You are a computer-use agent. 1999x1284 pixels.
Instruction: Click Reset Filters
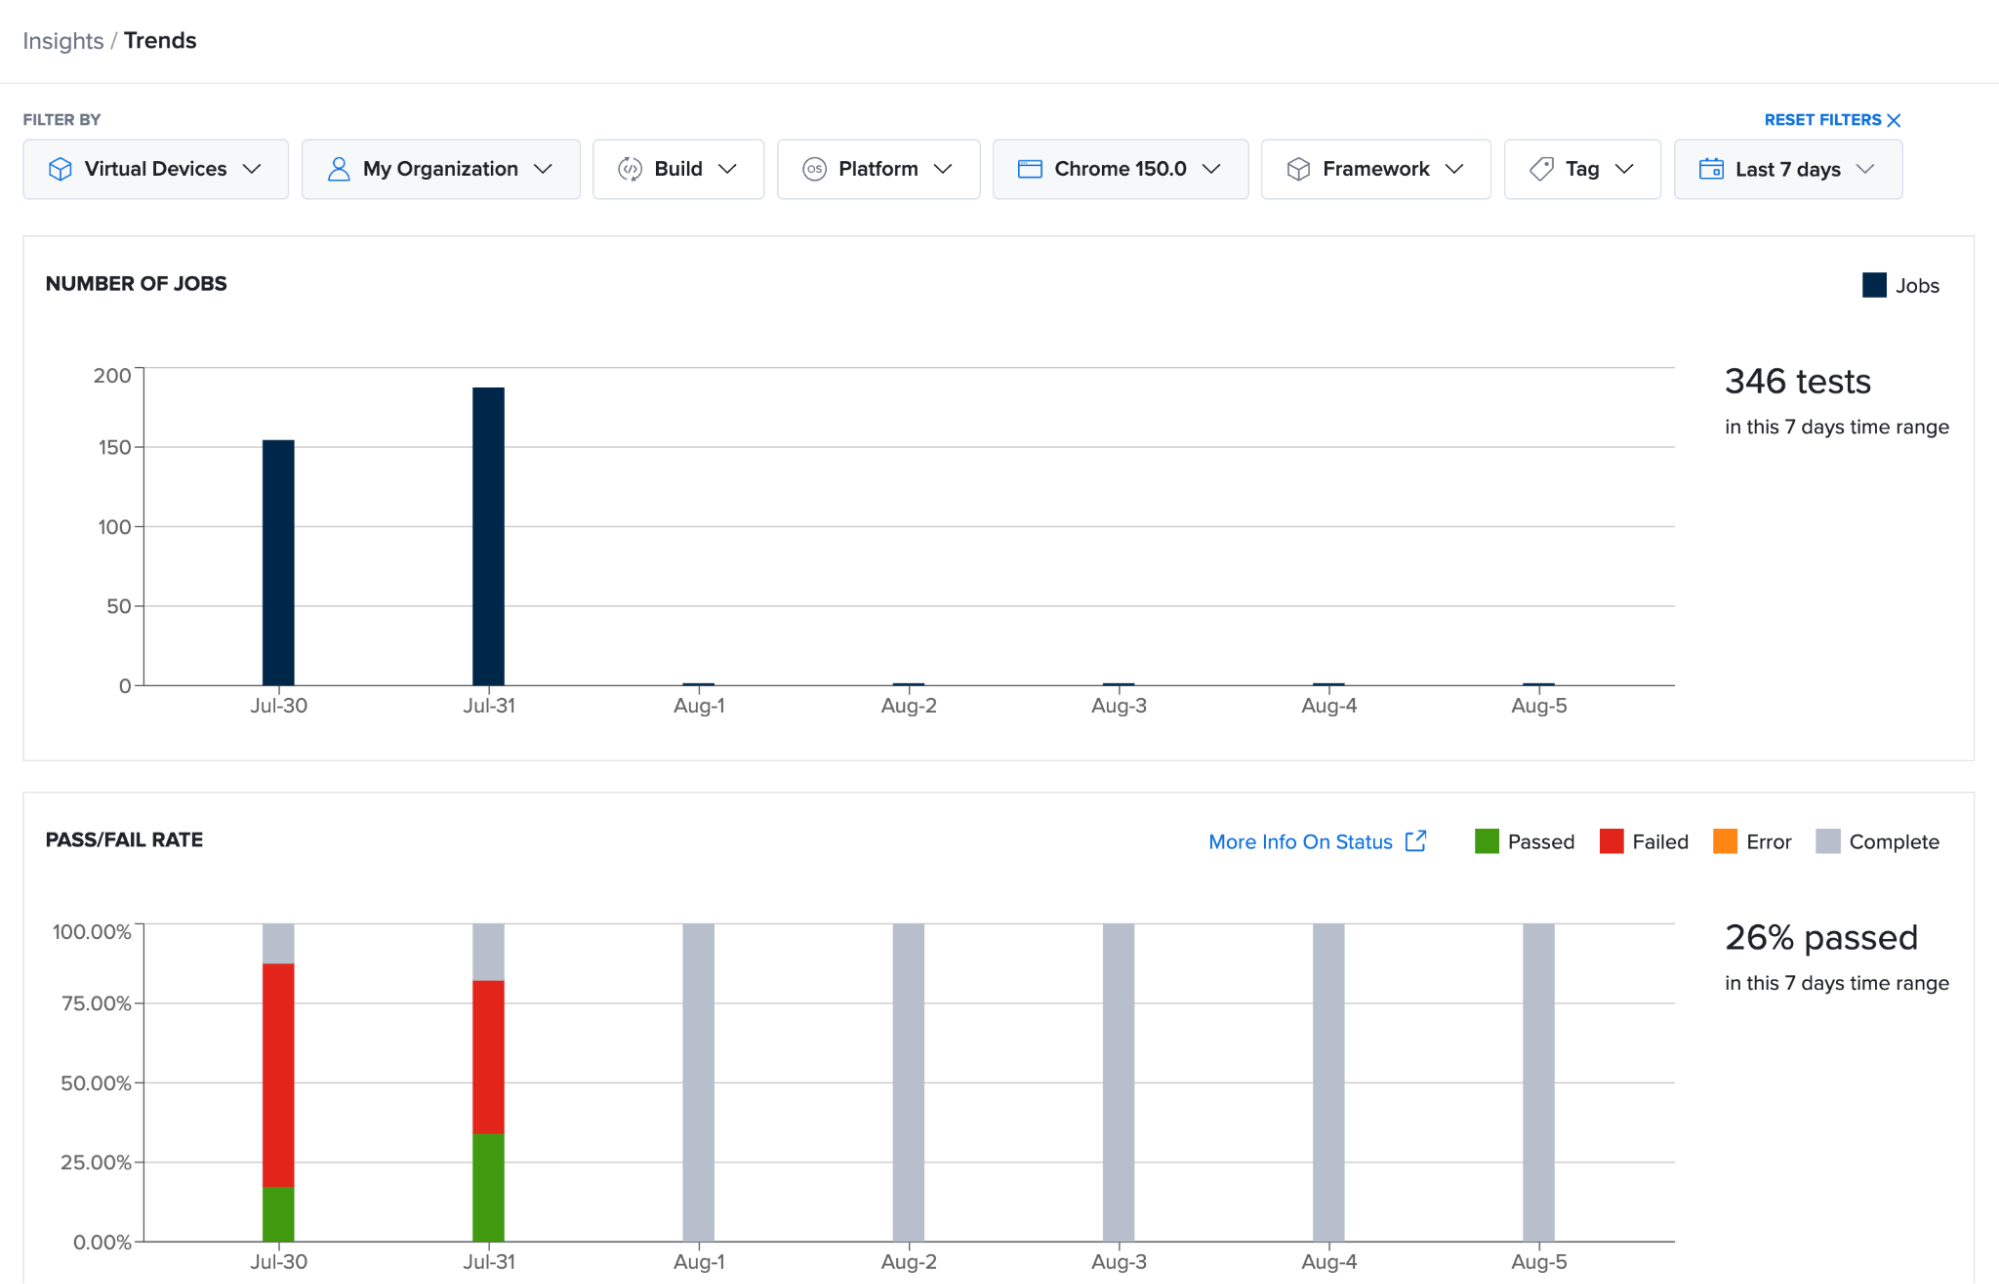1832,120
